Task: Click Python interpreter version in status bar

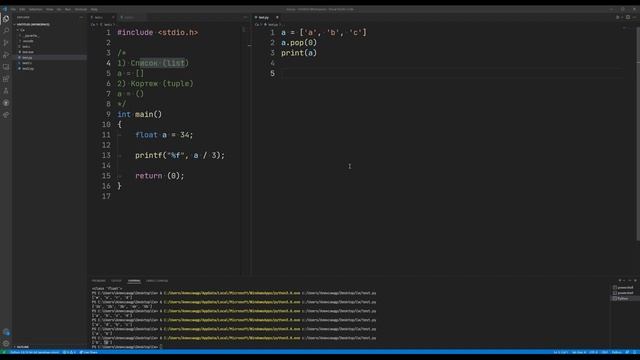Action: [35, 352]
